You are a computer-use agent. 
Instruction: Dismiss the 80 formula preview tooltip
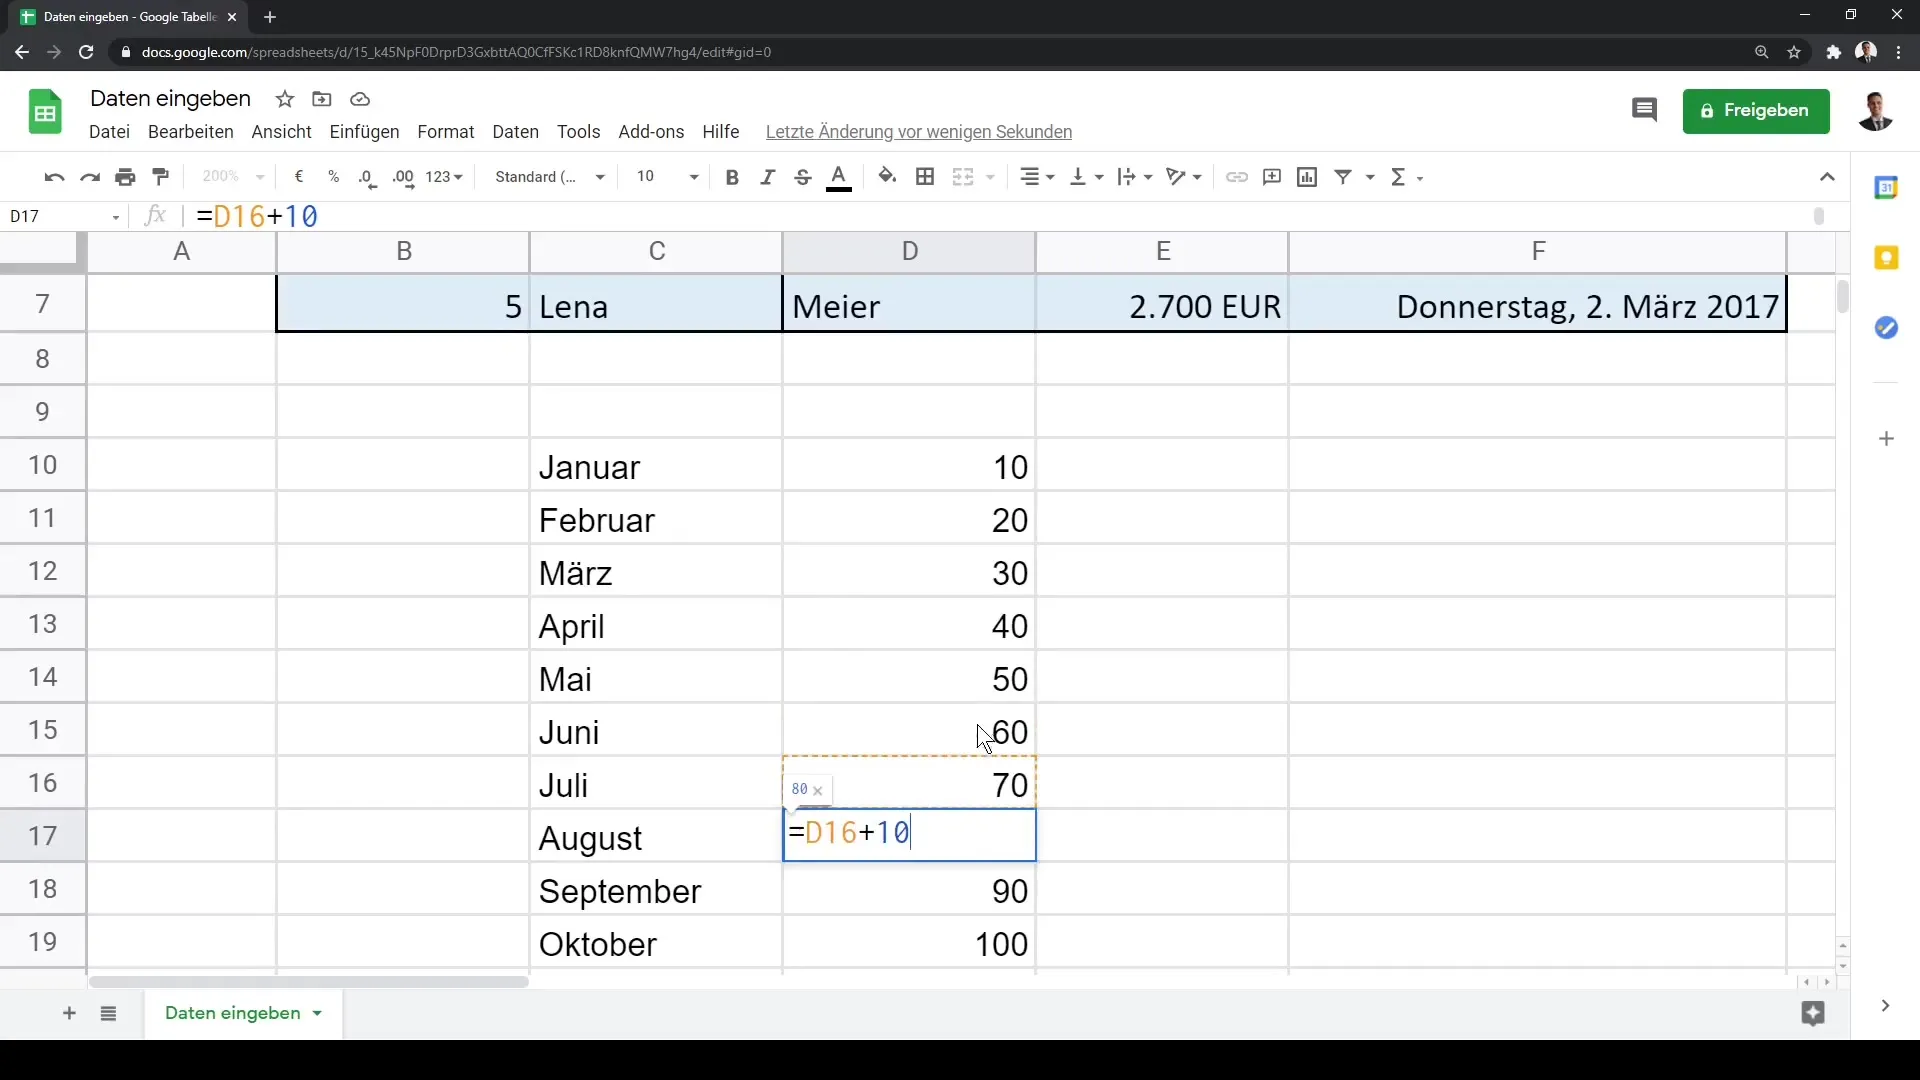[818, 791]
